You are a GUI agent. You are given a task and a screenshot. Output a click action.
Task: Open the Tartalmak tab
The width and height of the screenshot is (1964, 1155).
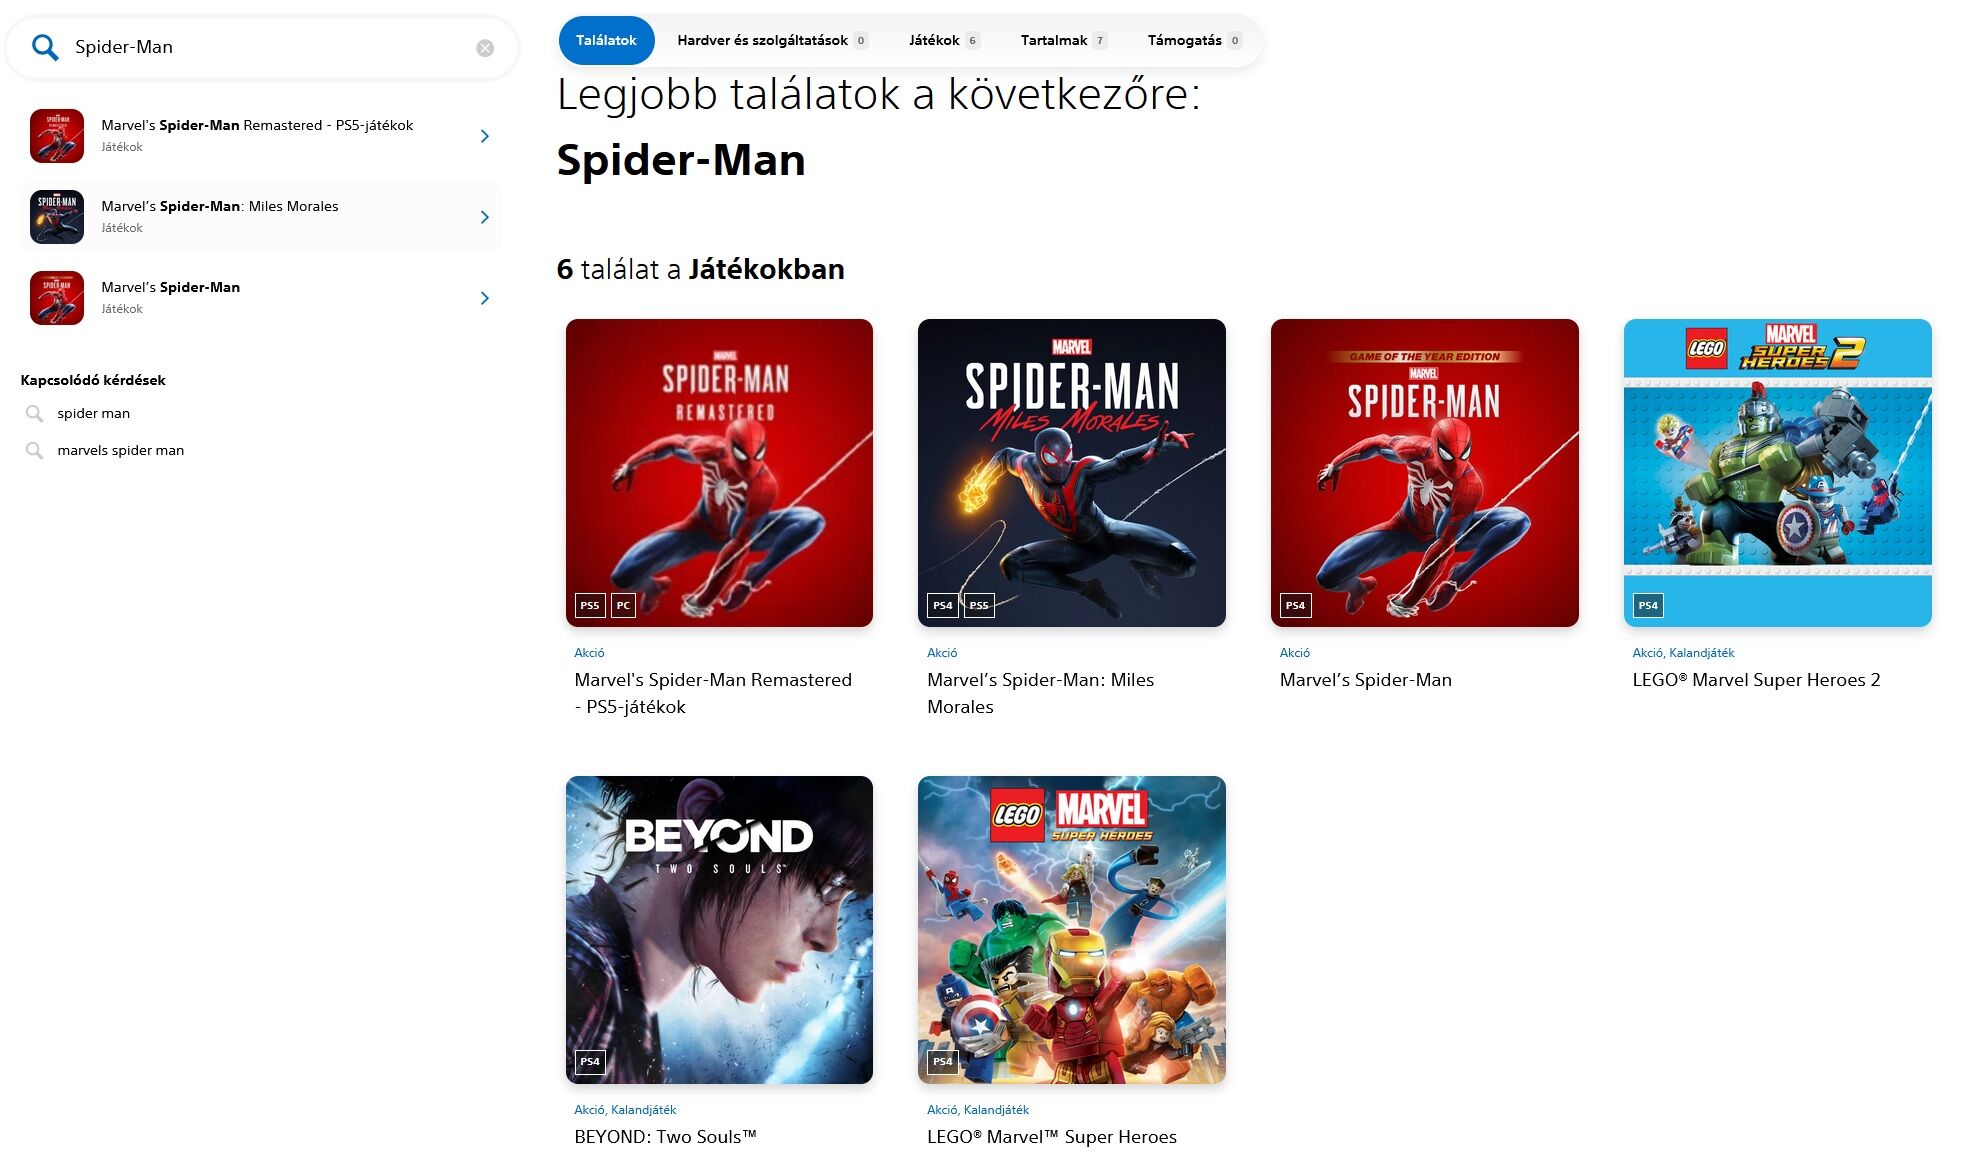(x=1063, y=40)
